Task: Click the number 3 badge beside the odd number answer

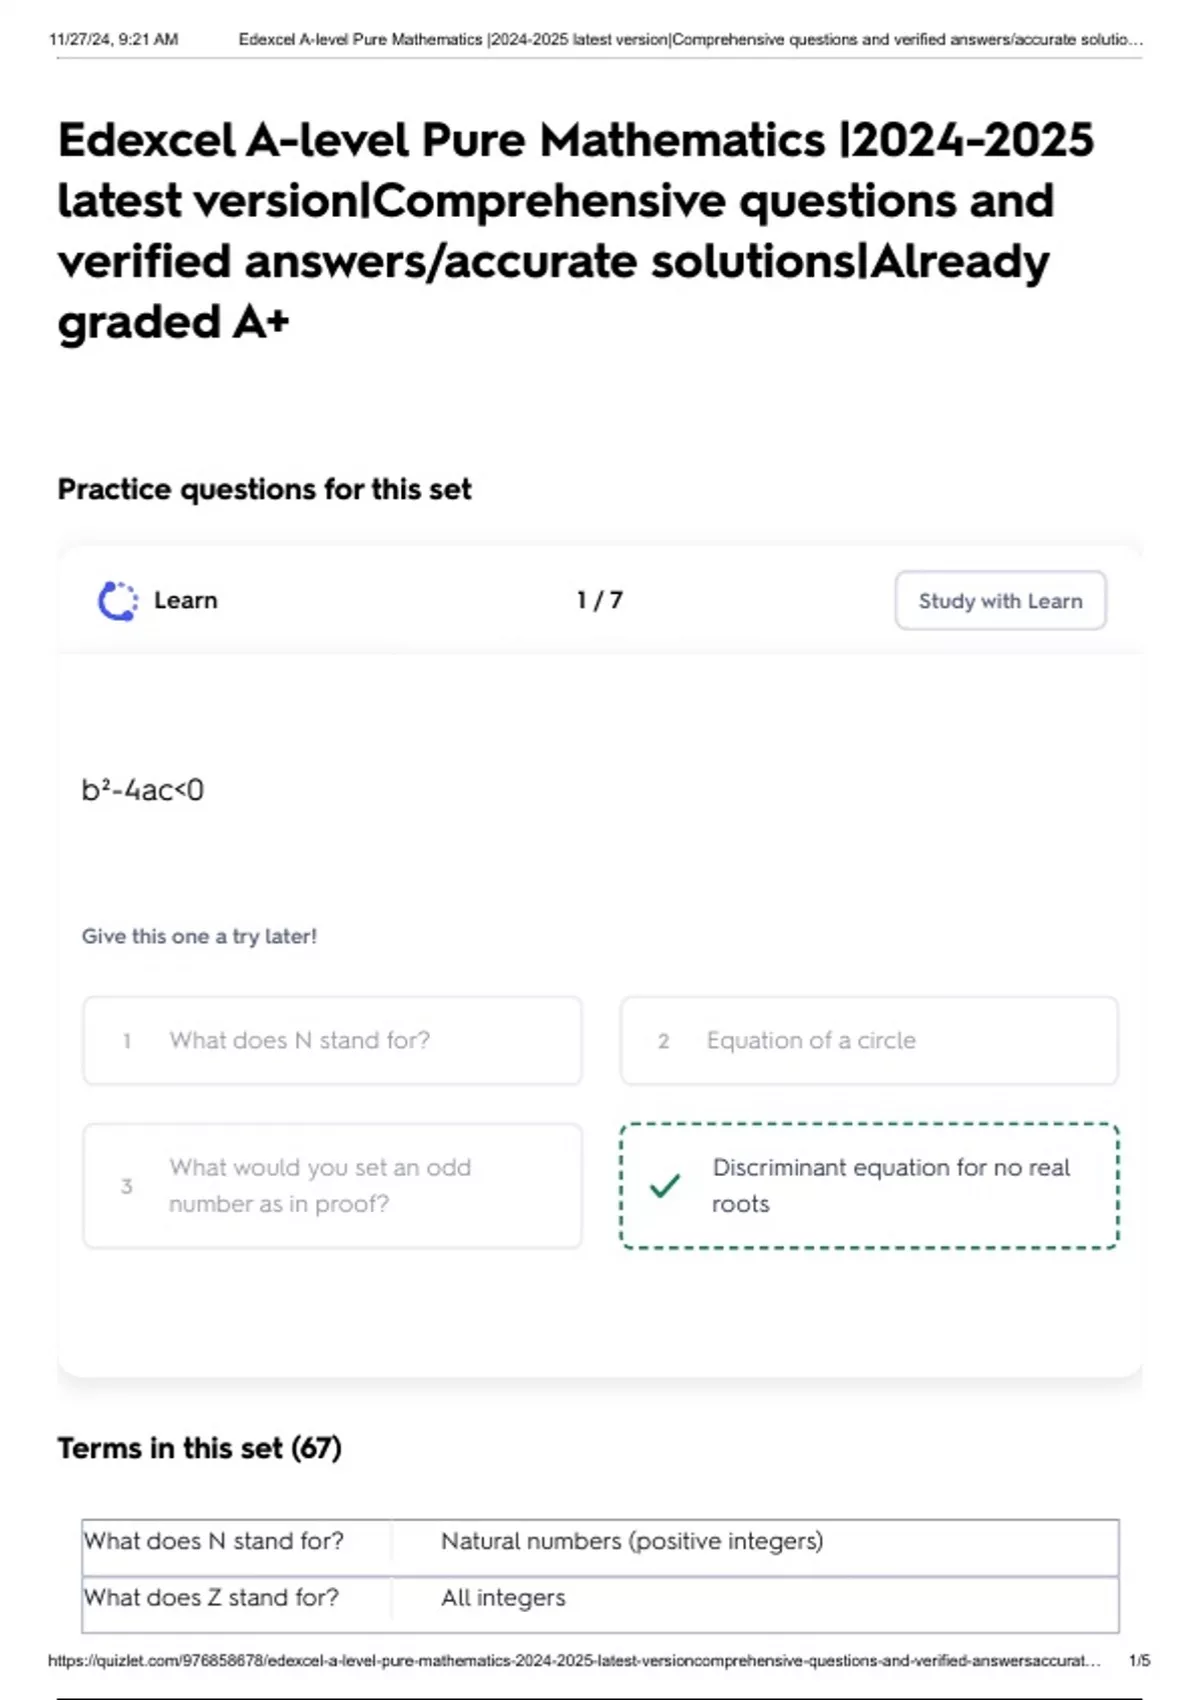Action: coord(127,1186)
